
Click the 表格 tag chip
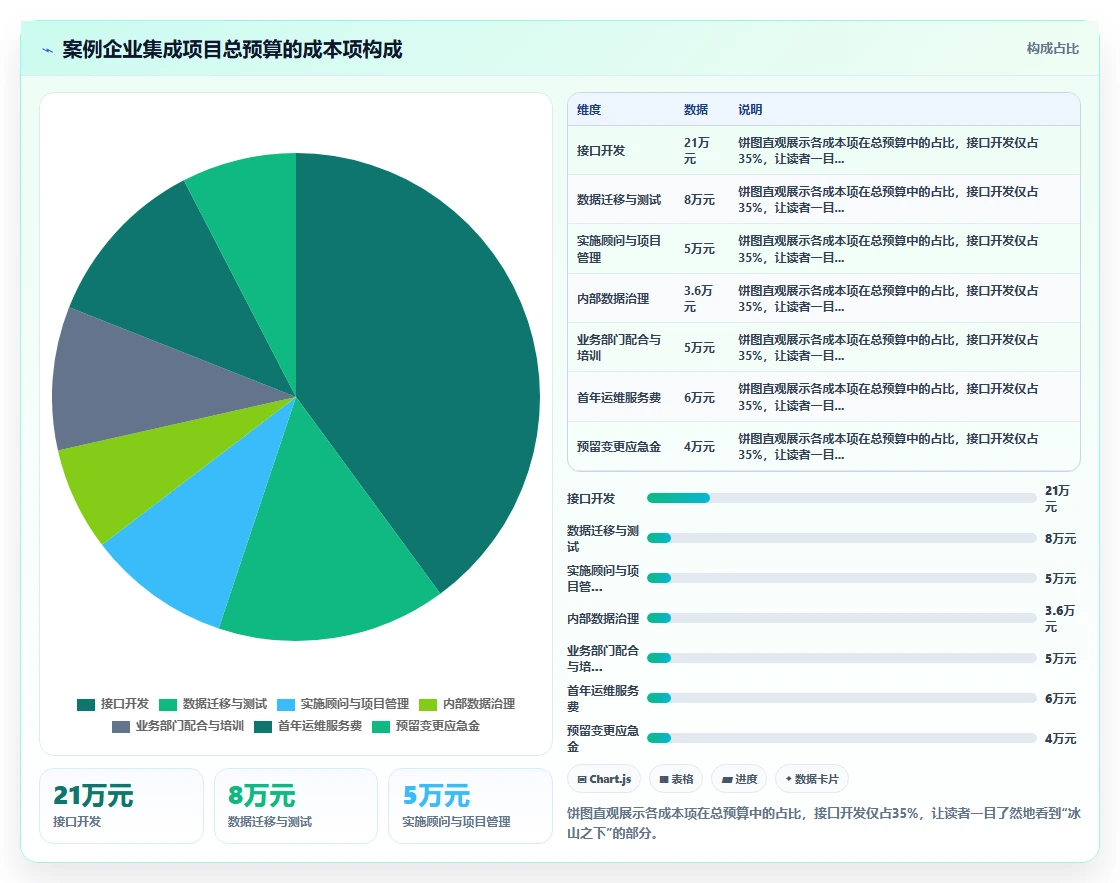click(x=676, y=779)
